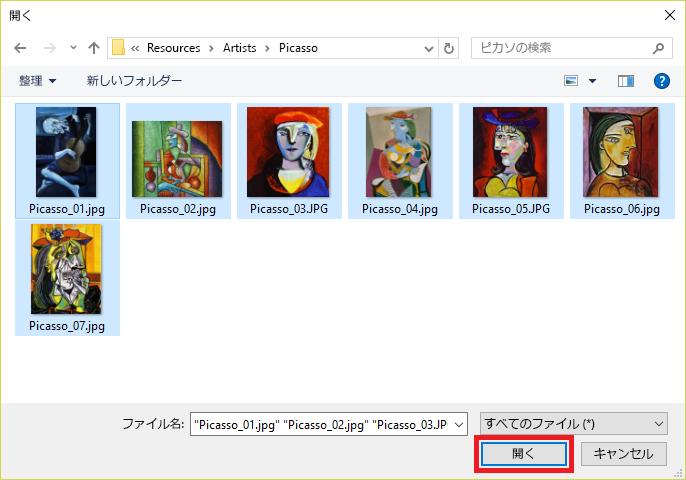This screenshot has height=480, width=686.
Task: Click the Picasso_02.jpg file name label
Action: [x=178, y=209]
